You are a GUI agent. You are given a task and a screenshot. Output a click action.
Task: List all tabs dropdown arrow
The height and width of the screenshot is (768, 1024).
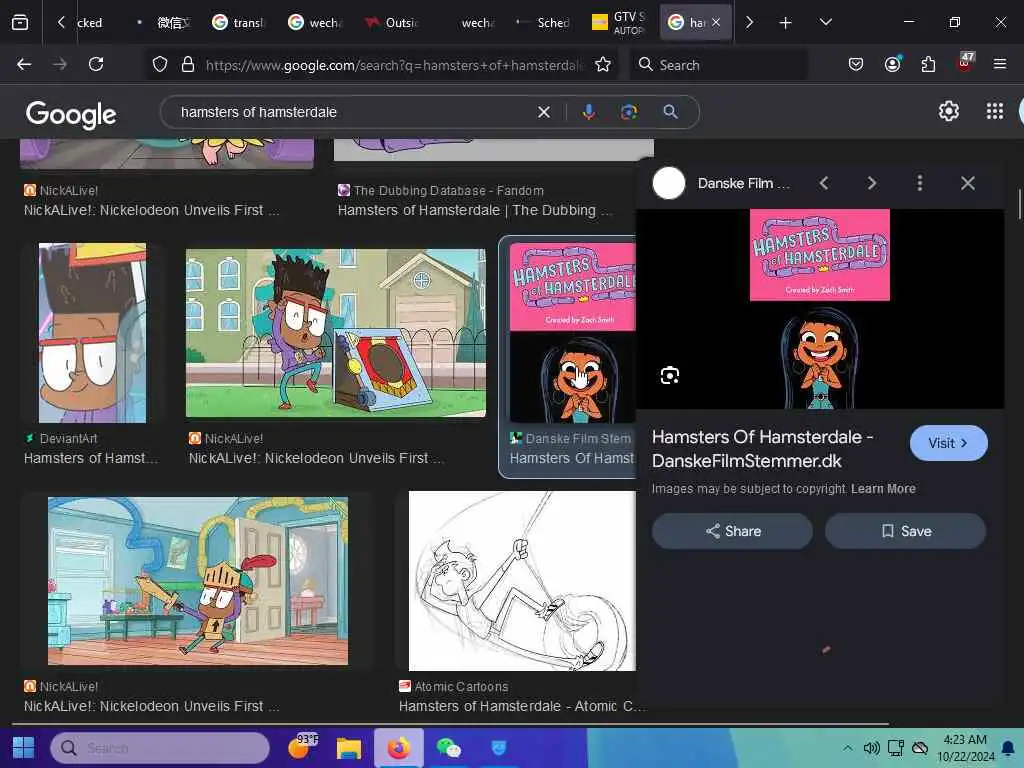click(x=825, y=22)
